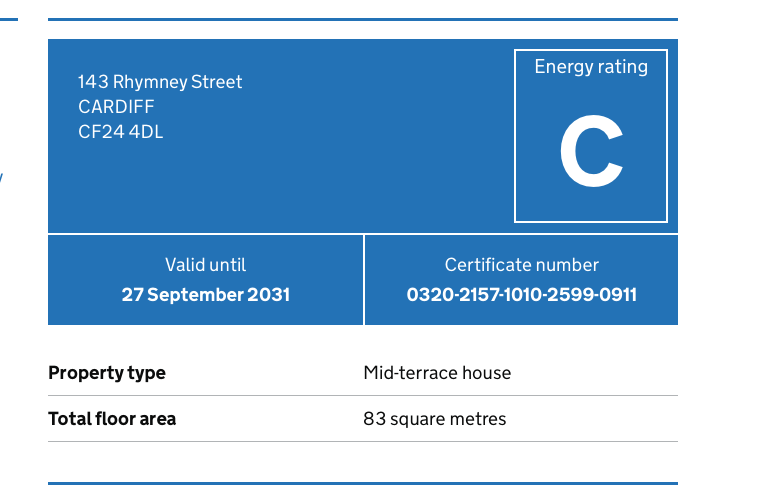
Task: Click the large letter C rating
Action: [591, 153]
